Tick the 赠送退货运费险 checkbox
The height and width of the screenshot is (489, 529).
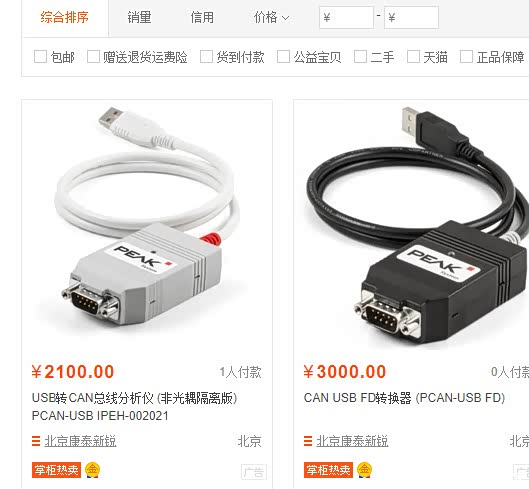93,57
